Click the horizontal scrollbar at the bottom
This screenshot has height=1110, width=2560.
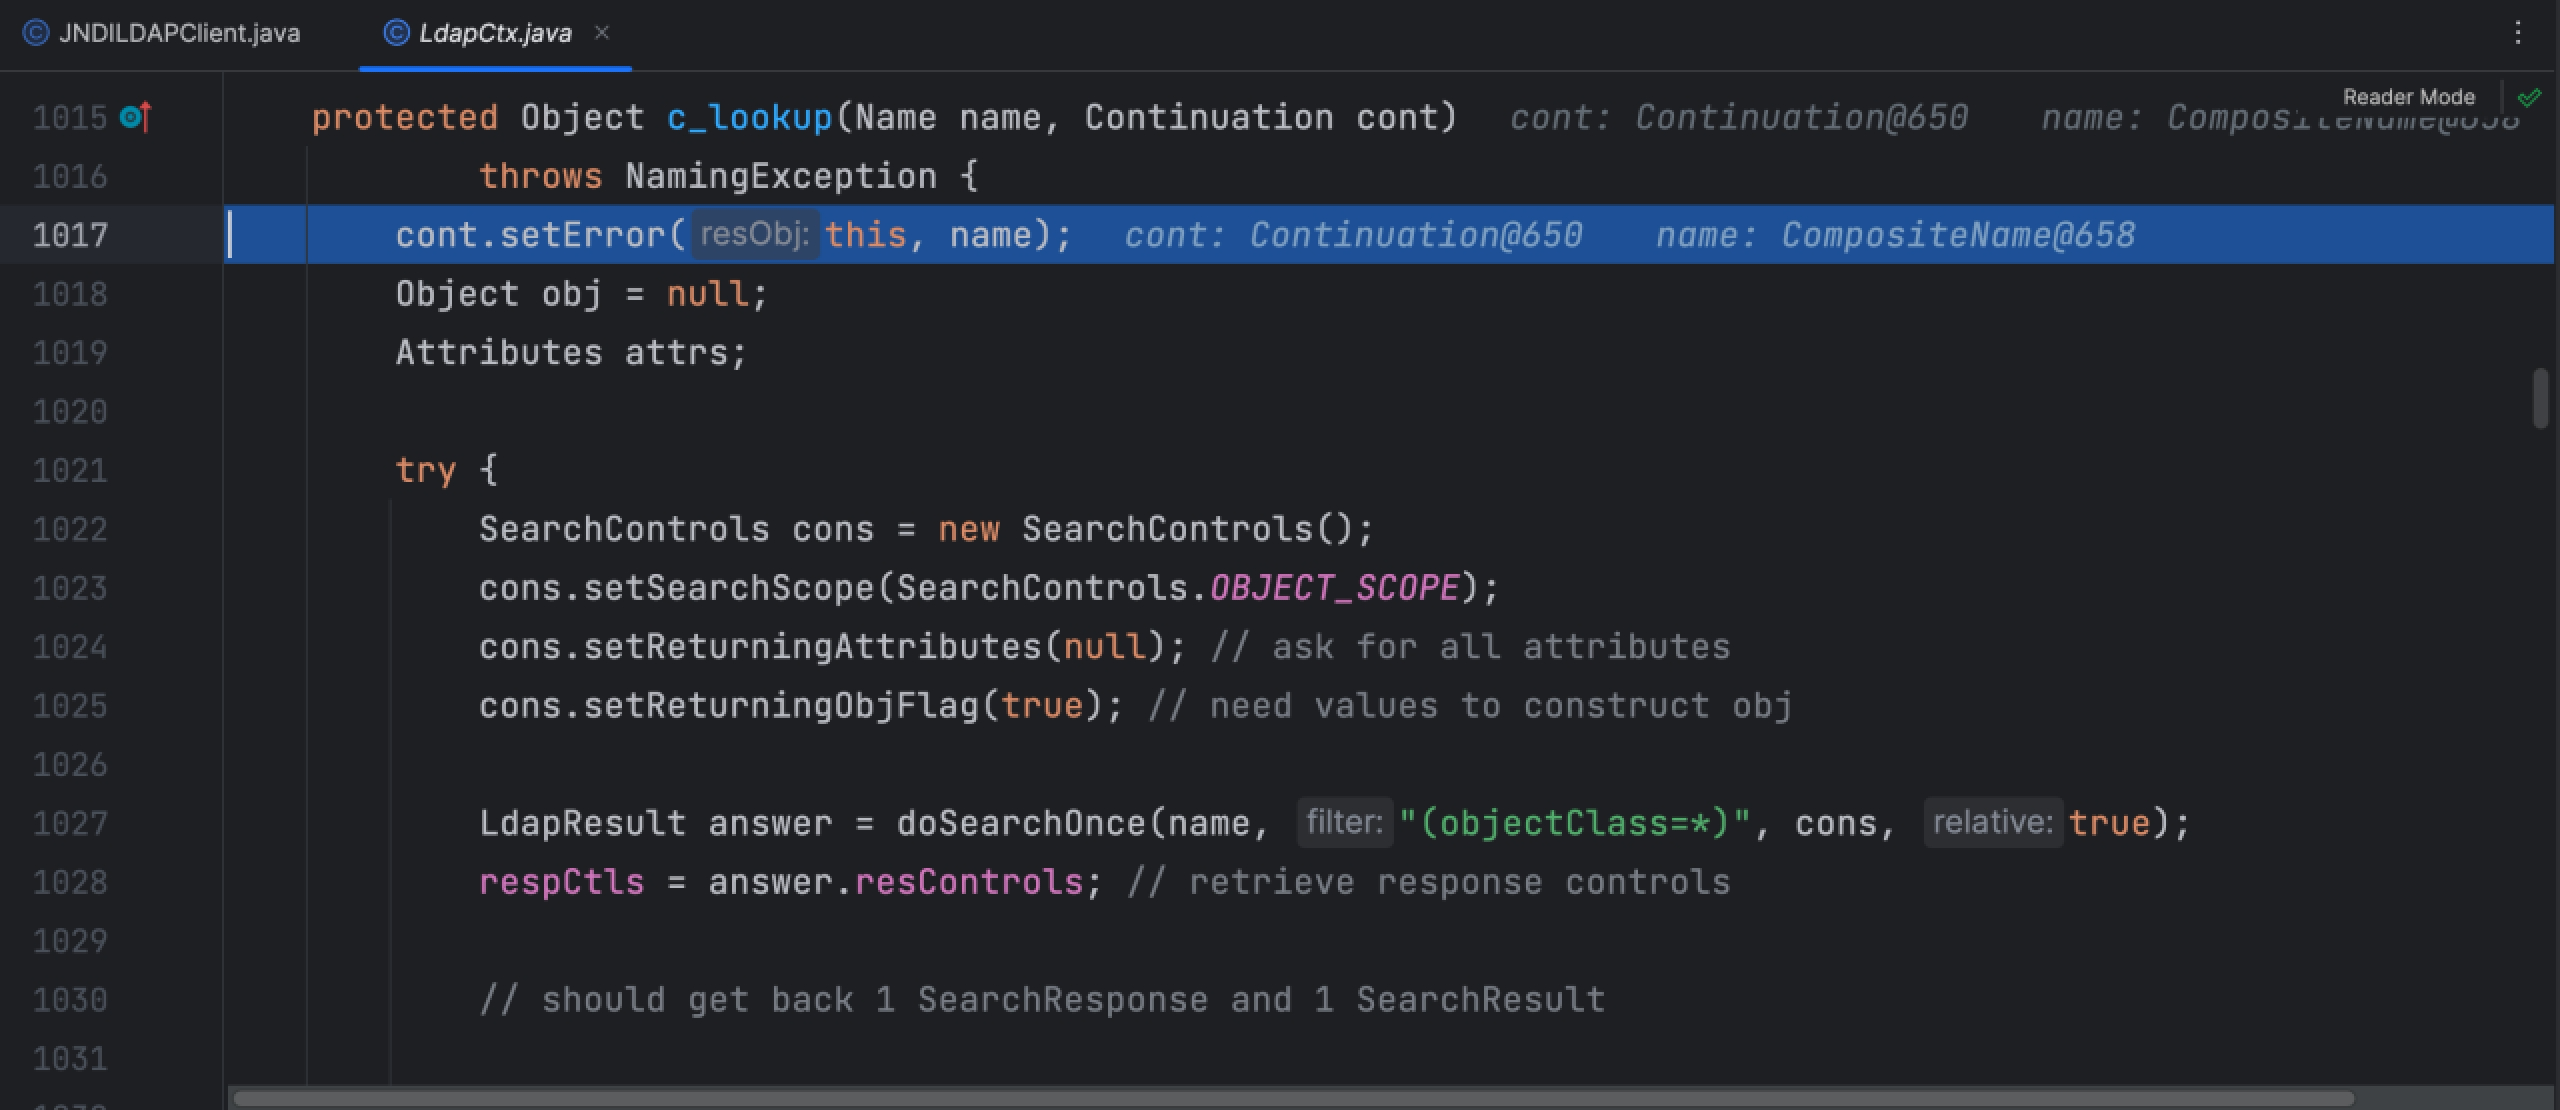pyautogui.click(x=1293, y=1098)
